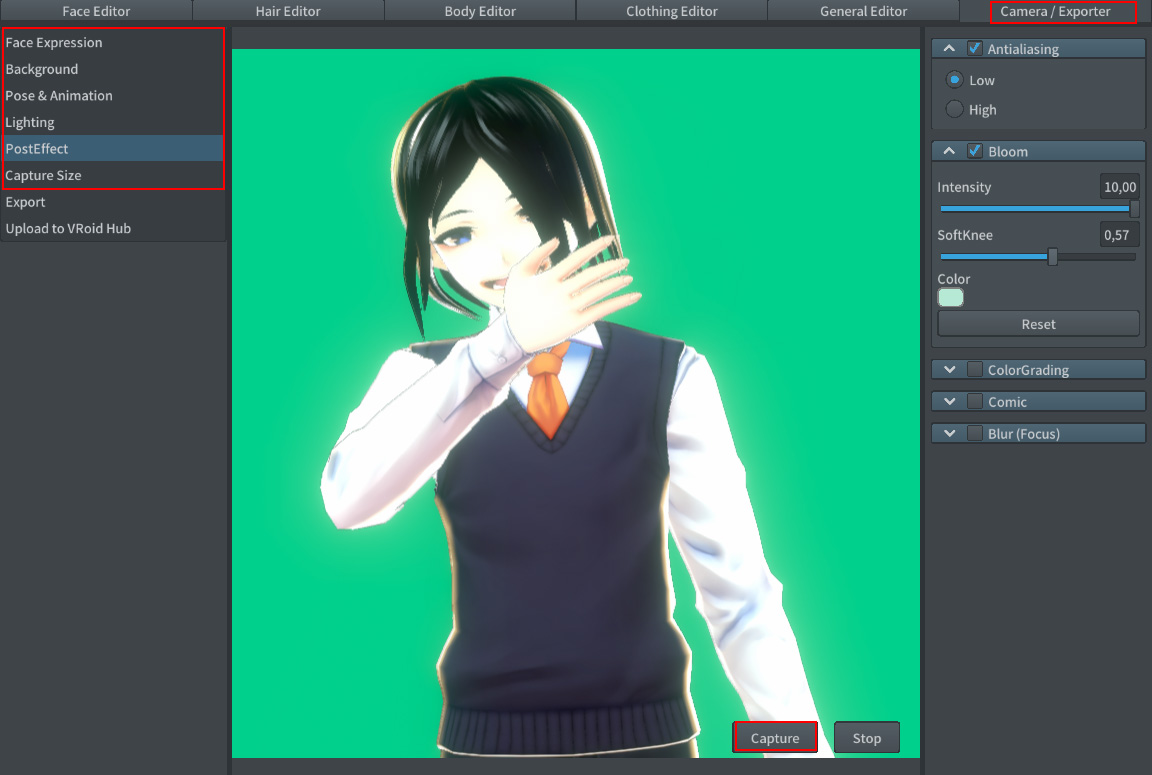Collapse the Bloom section
Screen dimensions: 1152x775
point(948,150)
